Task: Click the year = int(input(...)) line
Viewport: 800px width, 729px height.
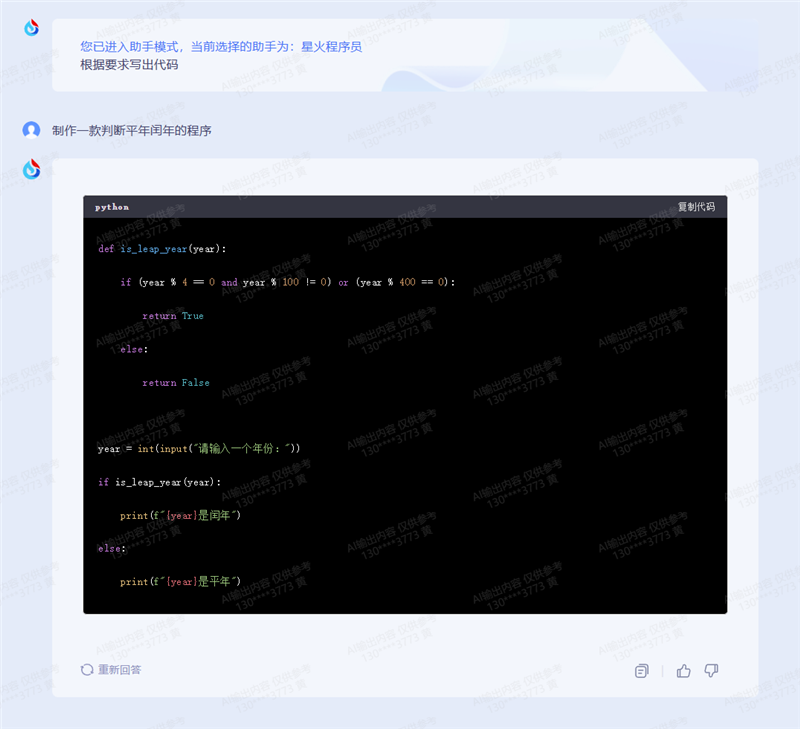Action: (x=199, y=448)
